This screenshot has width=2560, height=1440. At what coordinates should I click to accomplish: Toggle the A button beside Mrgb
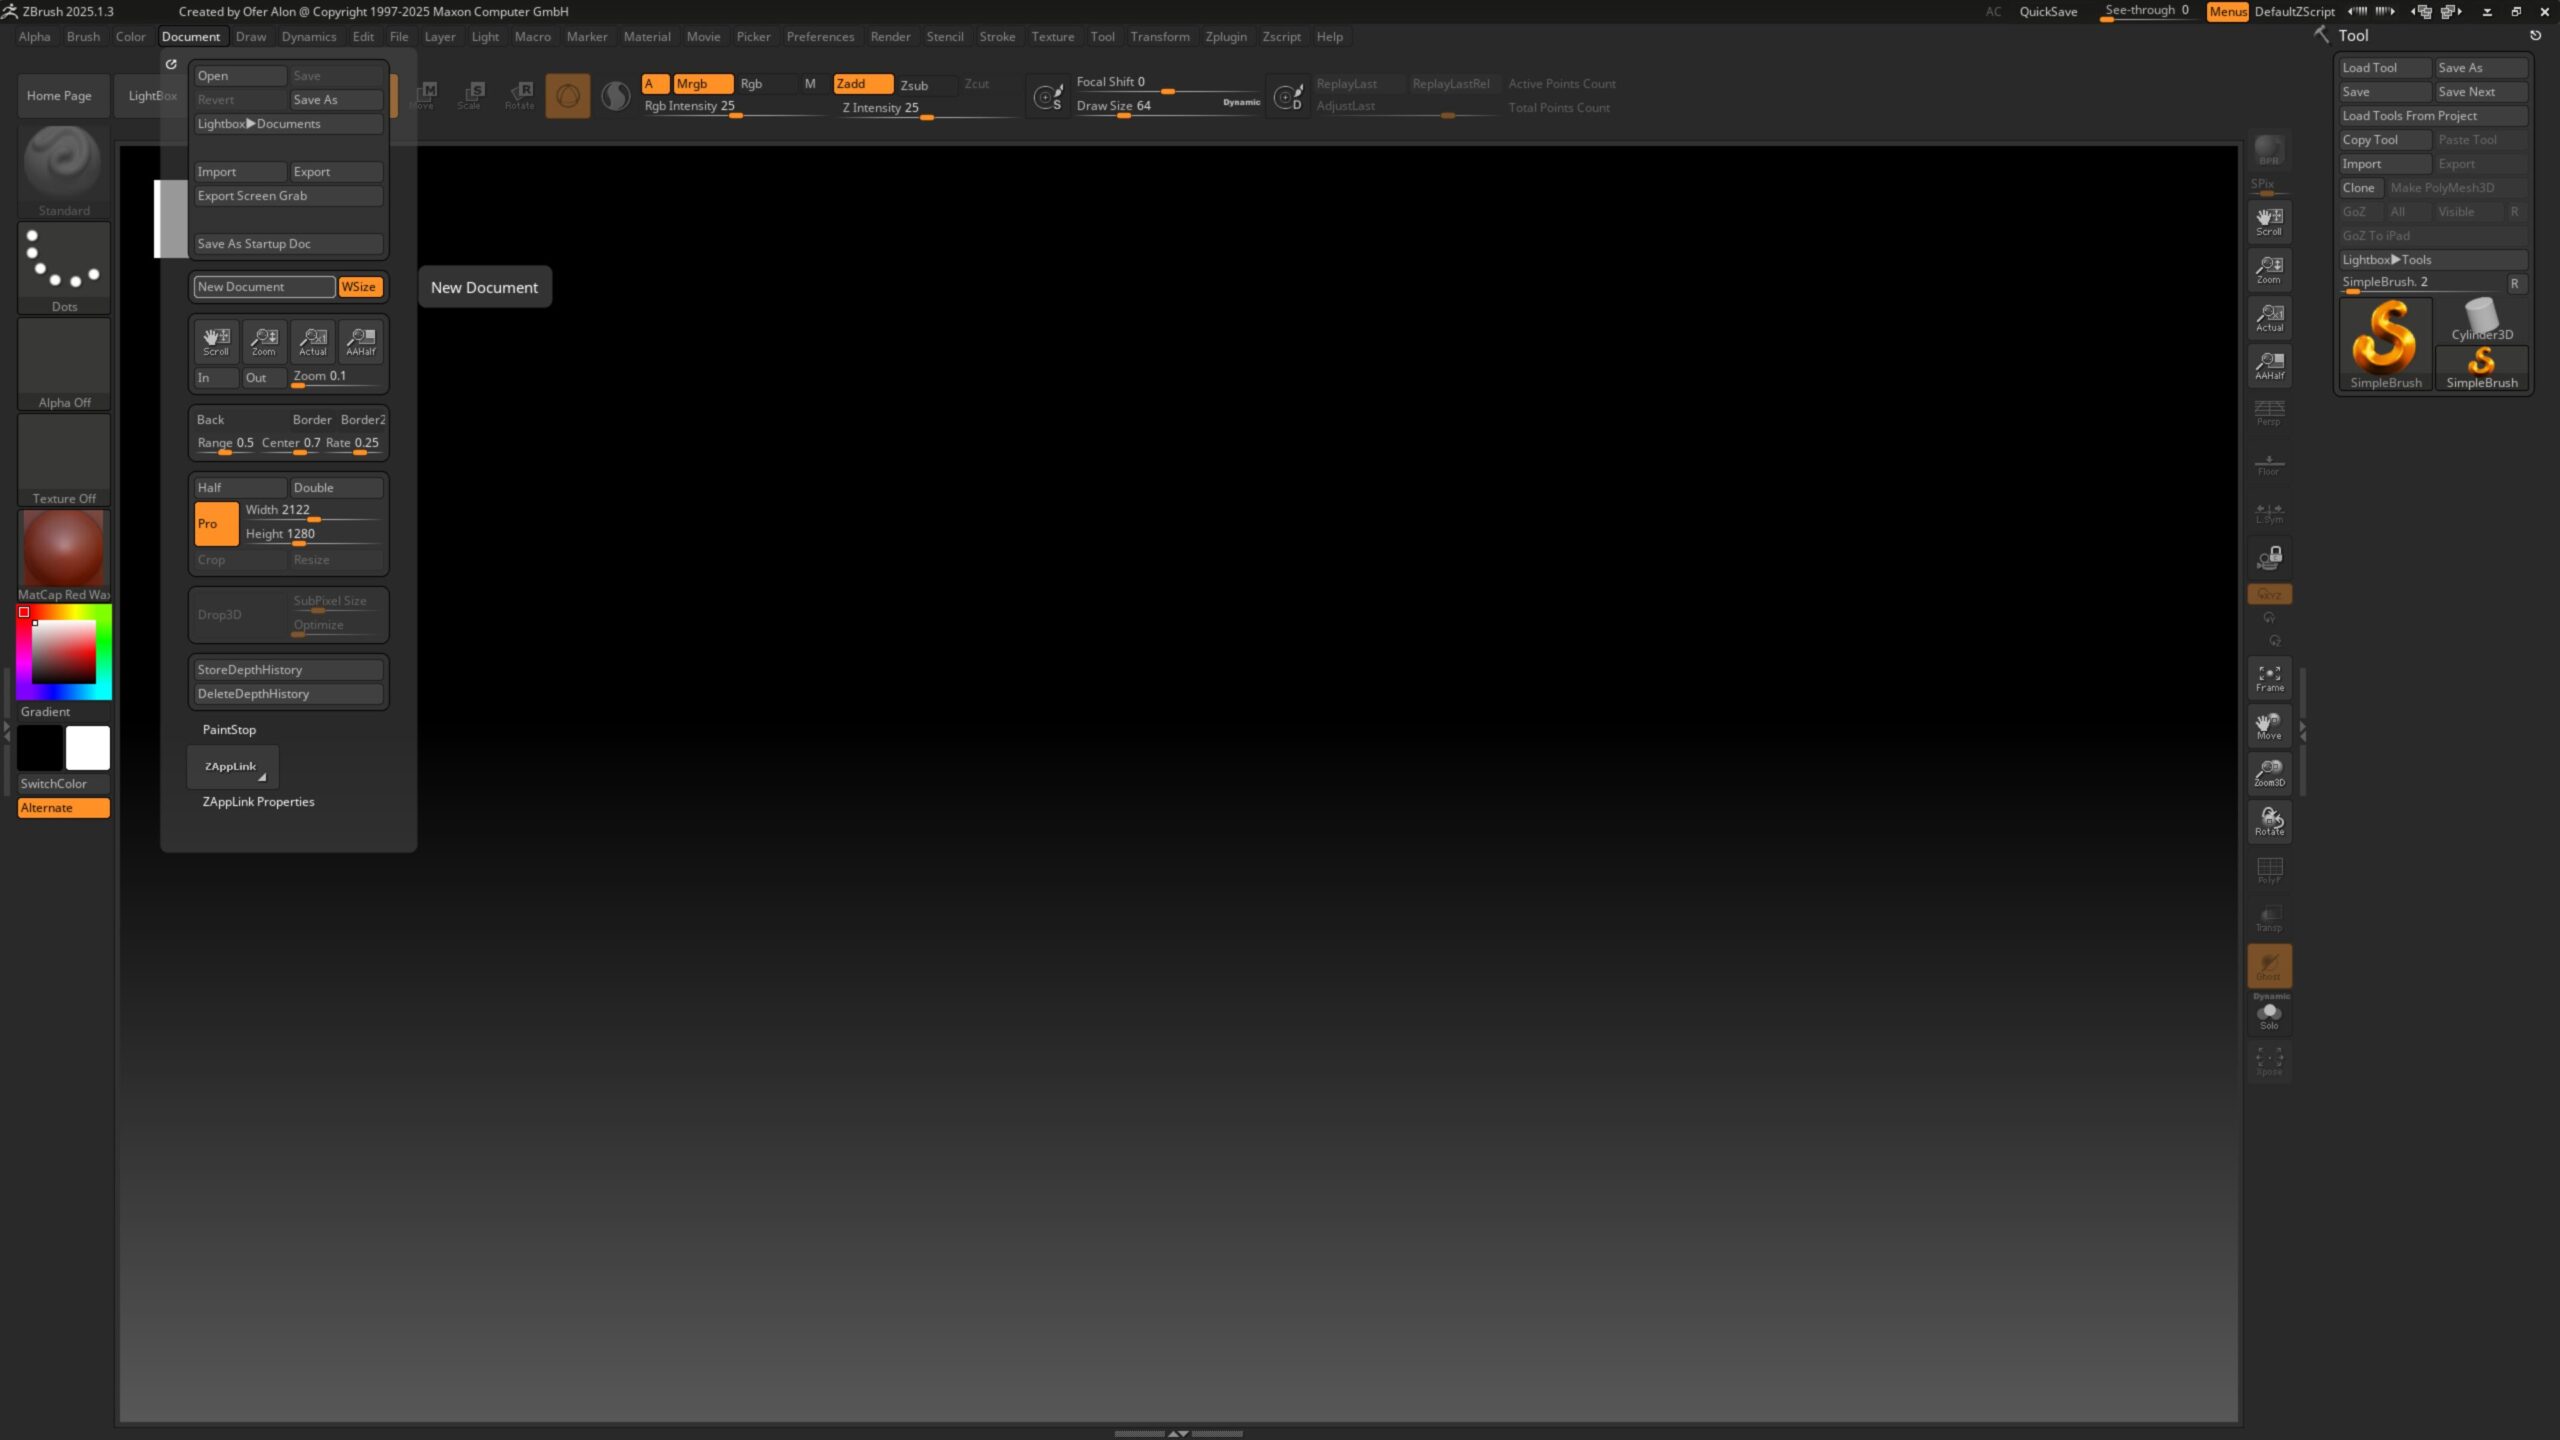coord(655,84)
